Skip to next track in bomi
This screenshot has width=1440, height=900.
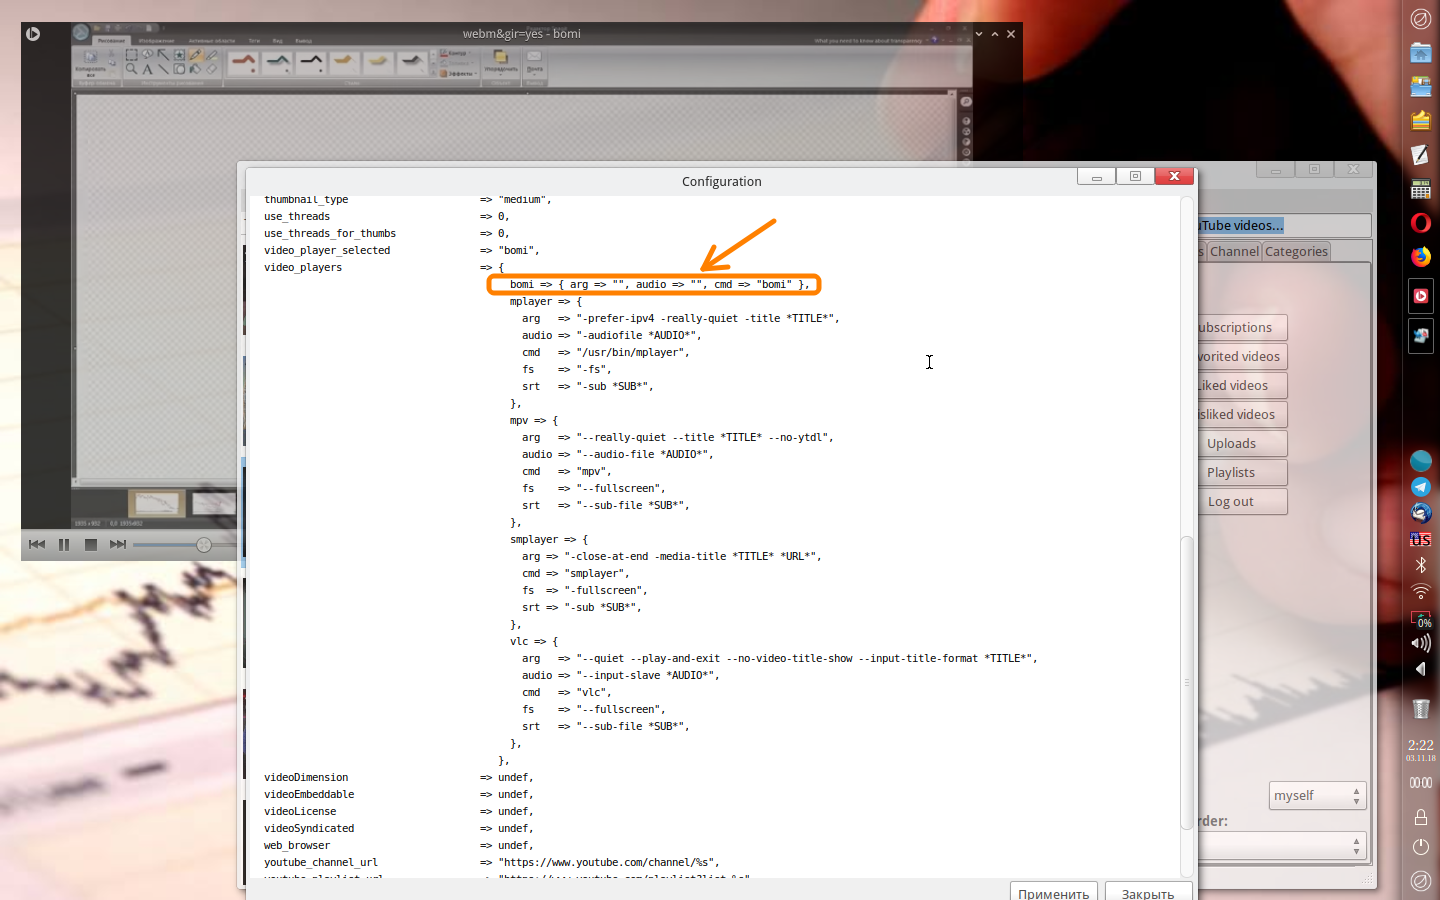tap(118, 544)
